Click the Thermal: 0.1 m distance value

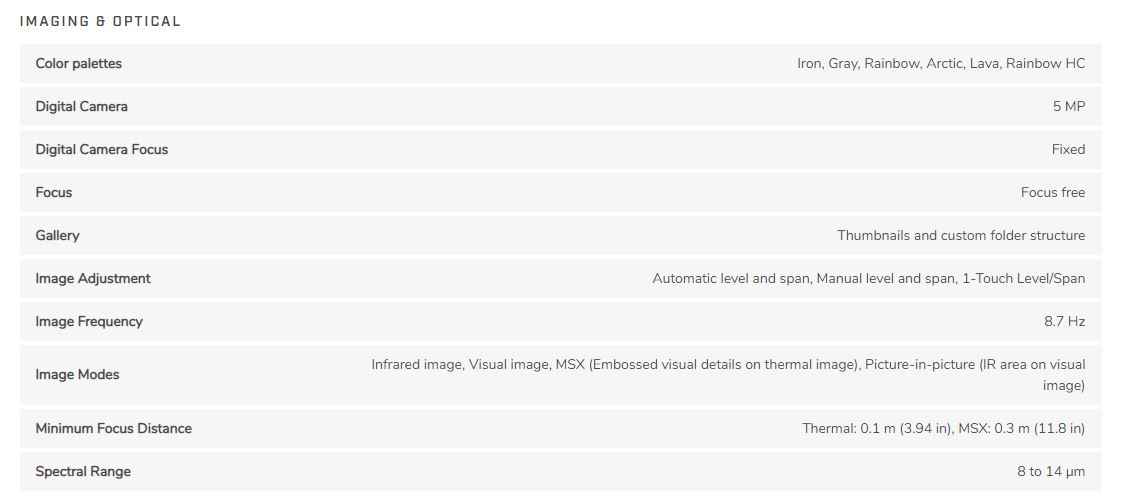click(x=943, y=429)
